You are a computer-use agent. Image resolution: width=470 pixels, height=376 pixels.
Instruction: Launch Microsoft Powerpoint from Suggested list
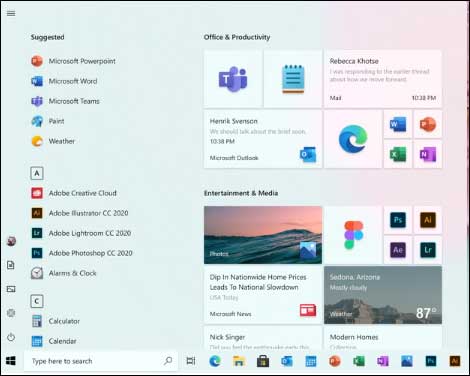[73, 61]
